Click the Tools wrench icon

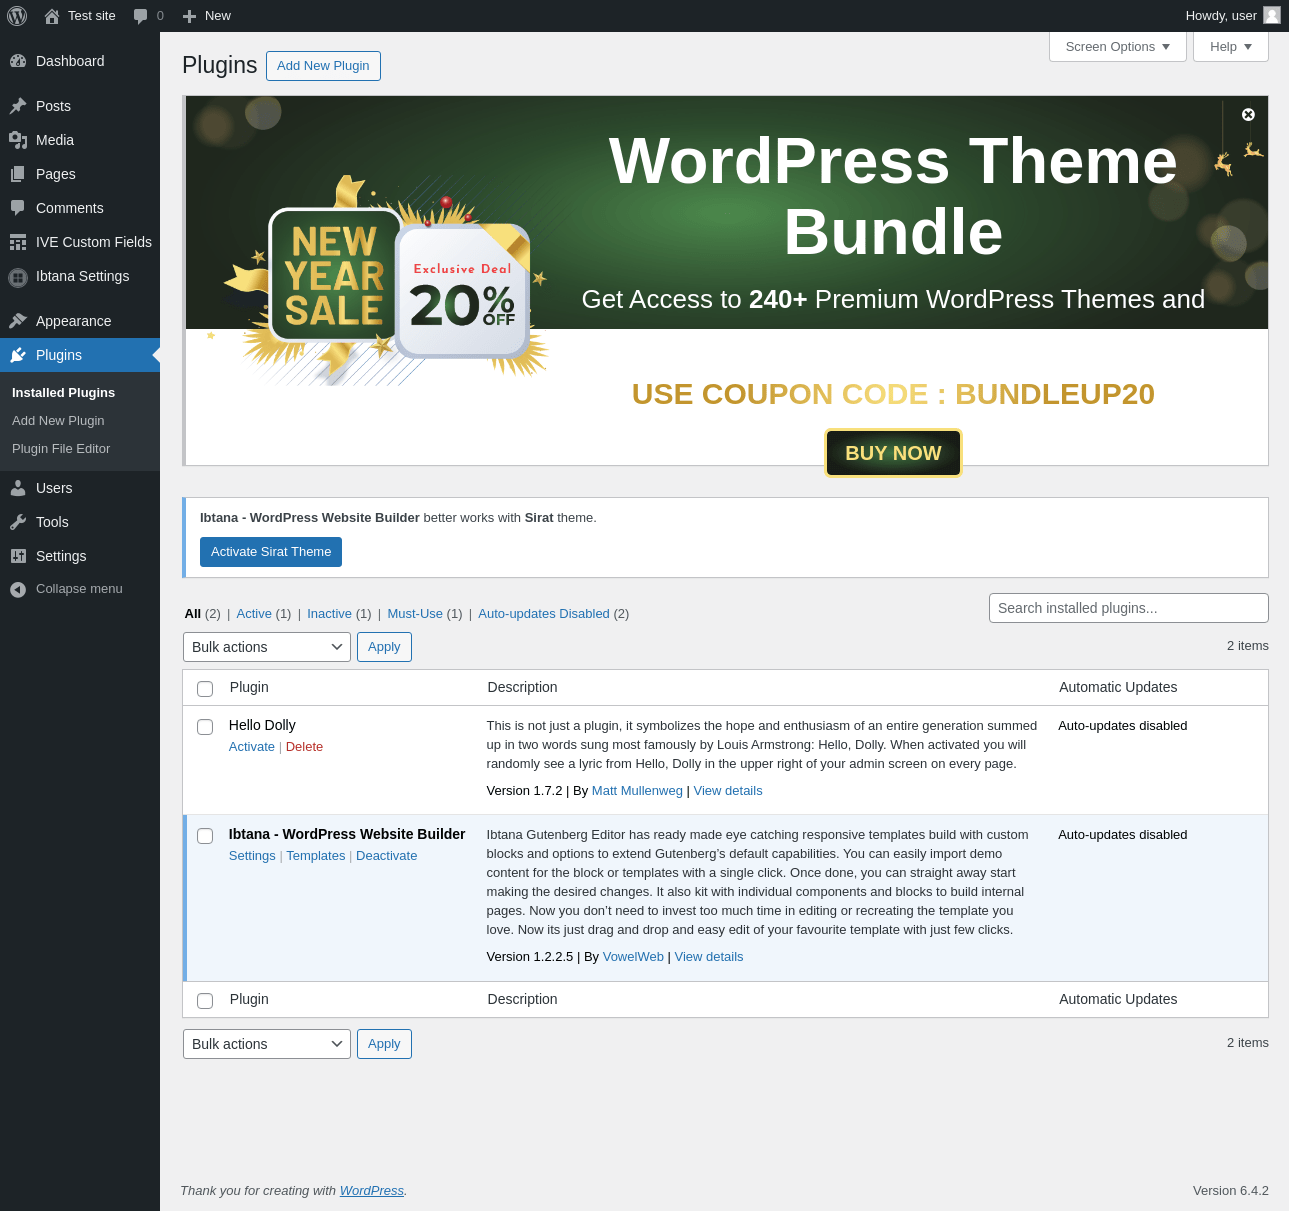point(18,522)
